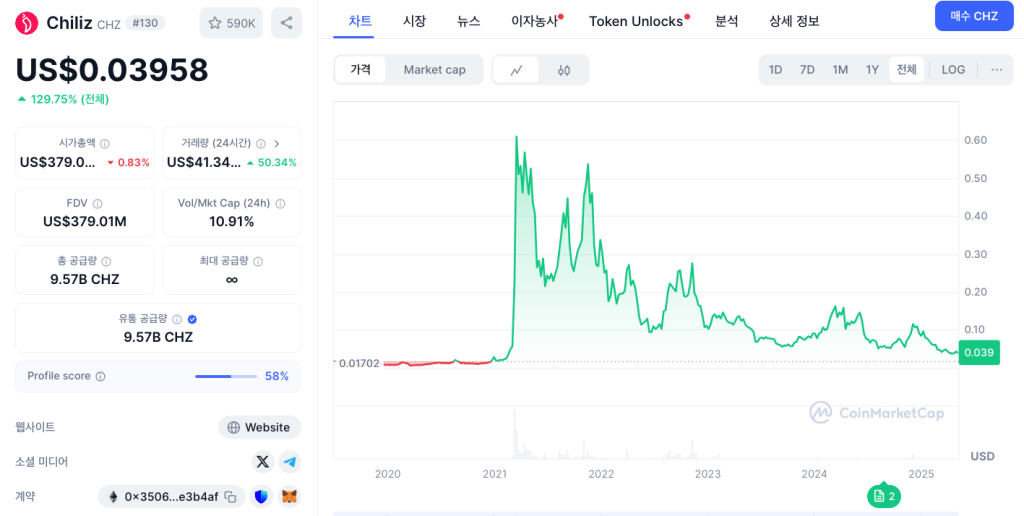Open the X (Twitter) social media icon
Screen dimensions: 1024x516
[262, 461]
